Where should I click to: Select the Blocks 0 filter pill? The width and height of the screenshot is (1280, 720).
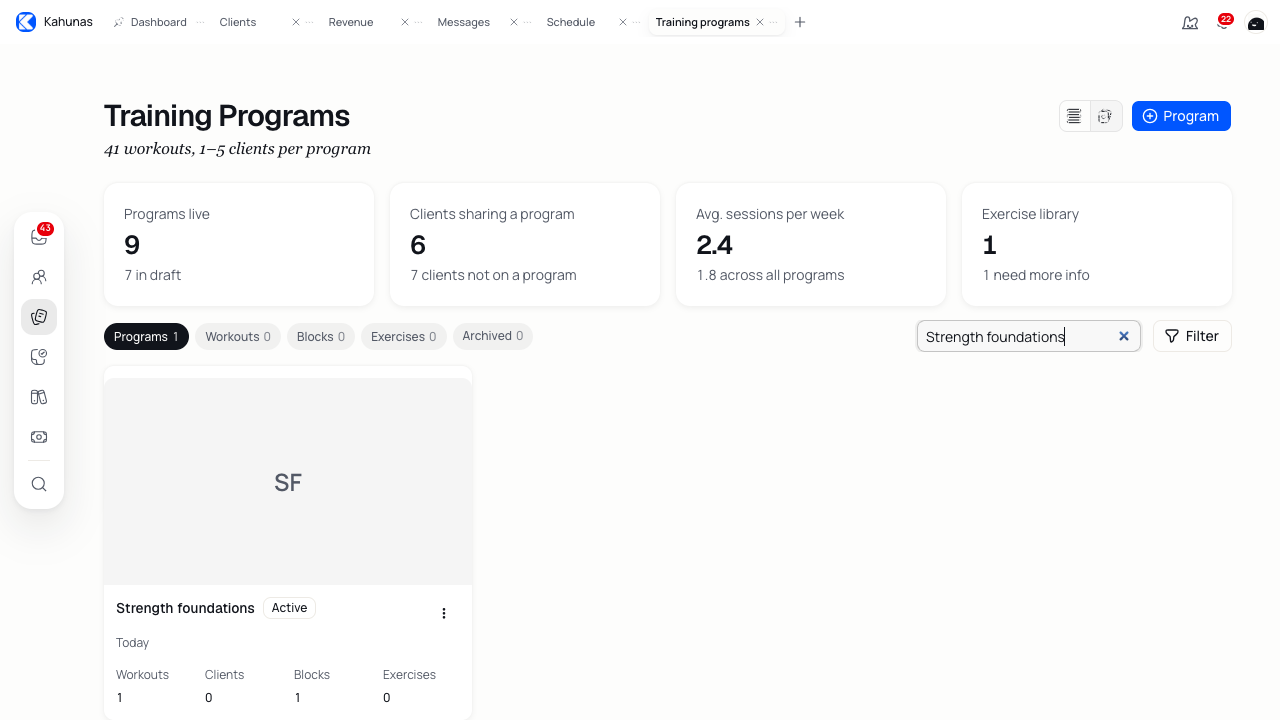[x=321, y=337]
